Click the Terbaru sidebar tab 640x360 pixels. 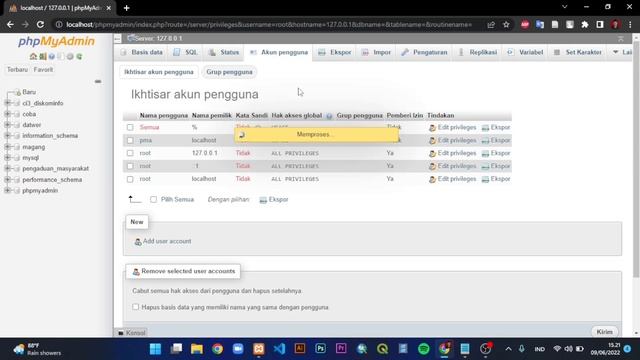click(x=18, y=70)
